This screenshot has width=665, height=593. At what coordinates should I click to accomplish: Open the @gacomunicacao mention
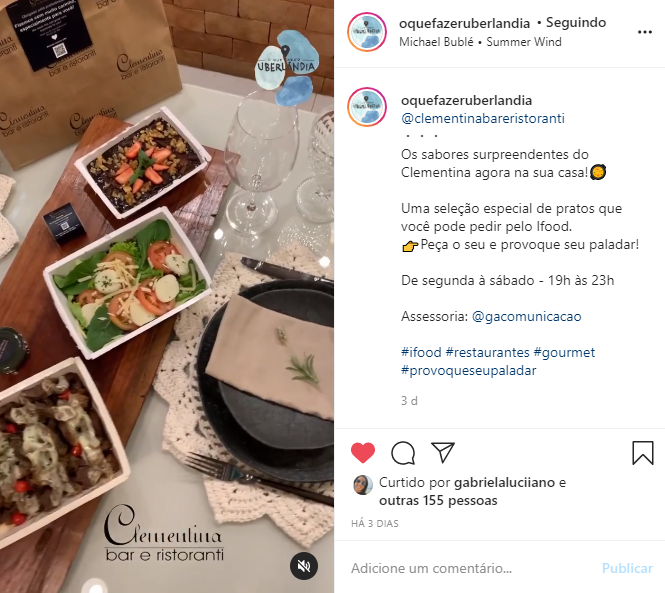coord(526,316)
